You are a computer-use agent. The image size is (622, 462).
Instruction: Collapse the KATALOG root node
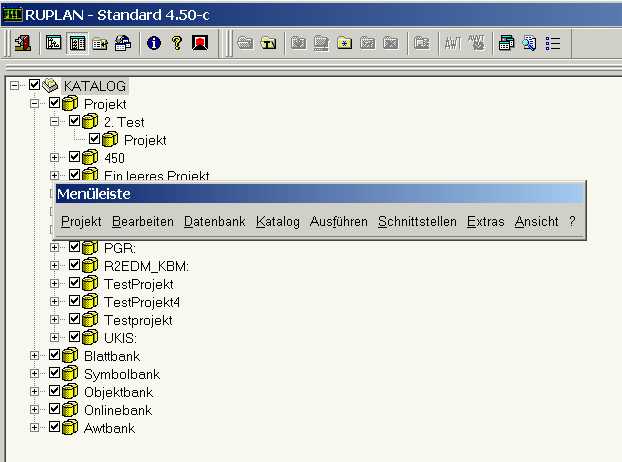pyautogui.click(x=14, y=85)
